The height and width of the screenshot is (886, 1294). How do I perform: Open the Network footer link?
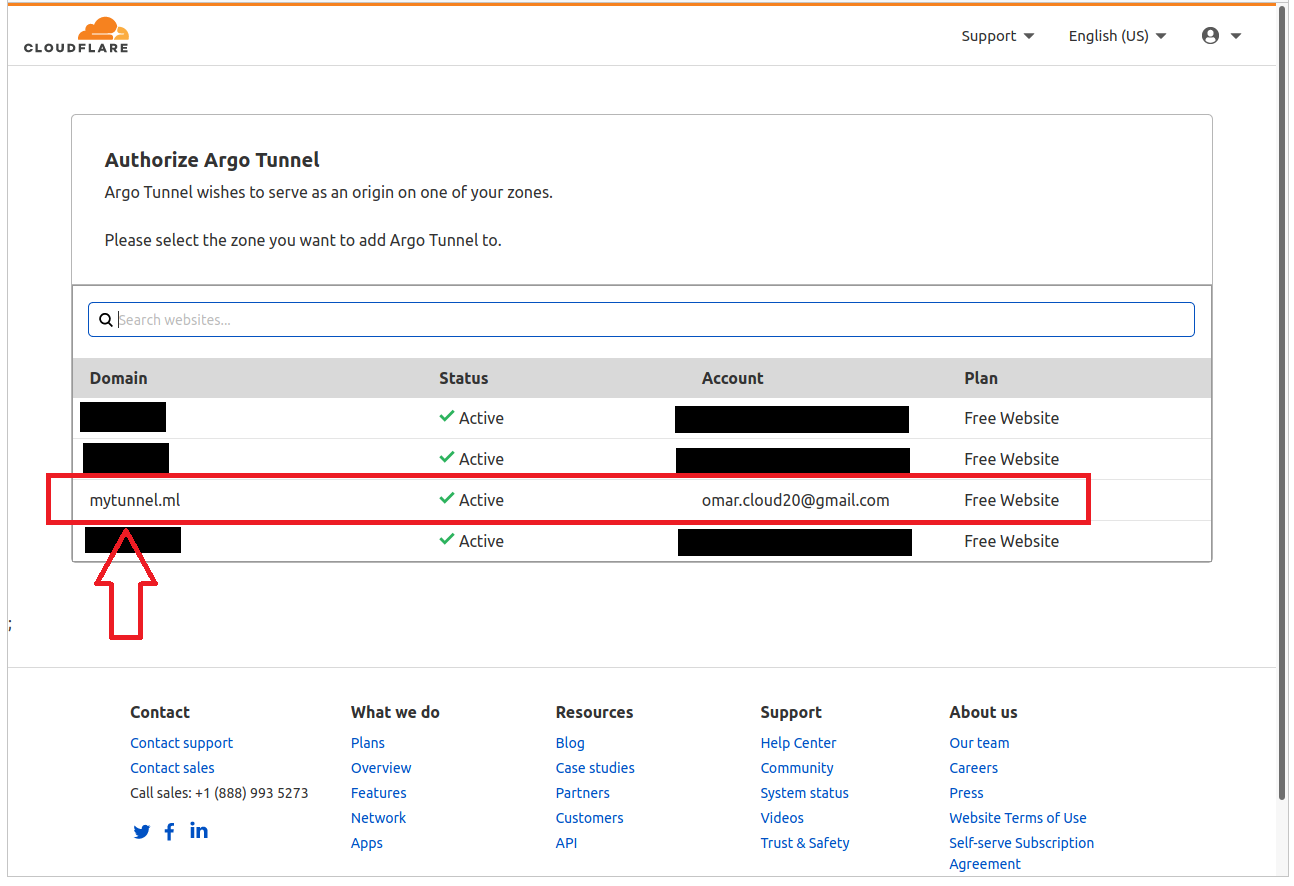(x=378, y=818)
